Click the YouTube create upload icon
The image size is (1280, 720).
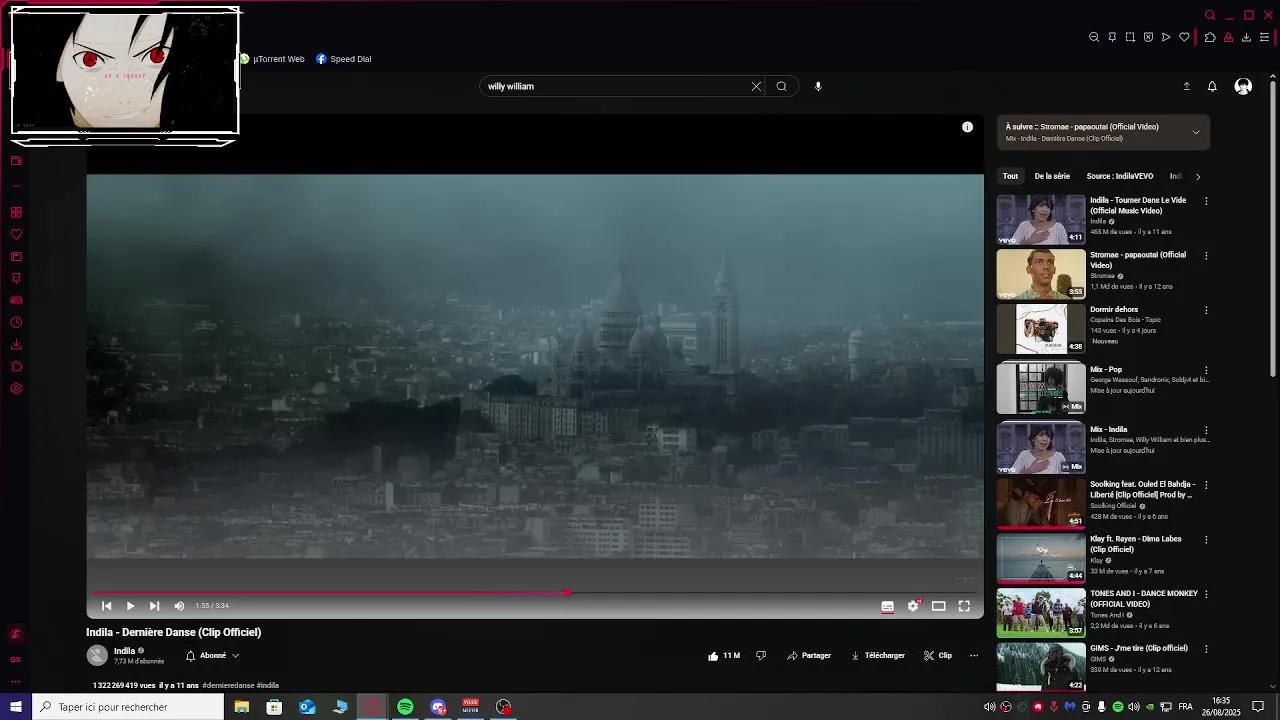click(x=1187, y=86)
